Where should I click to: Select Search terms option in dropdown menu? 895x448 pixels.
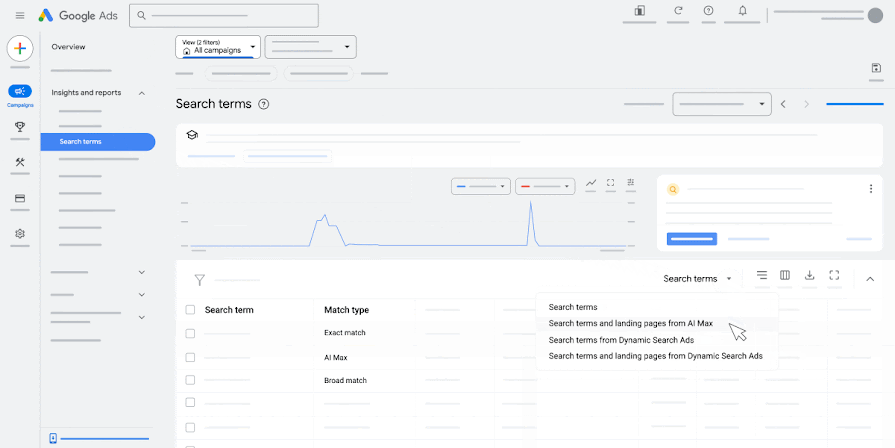click(656, 307)
